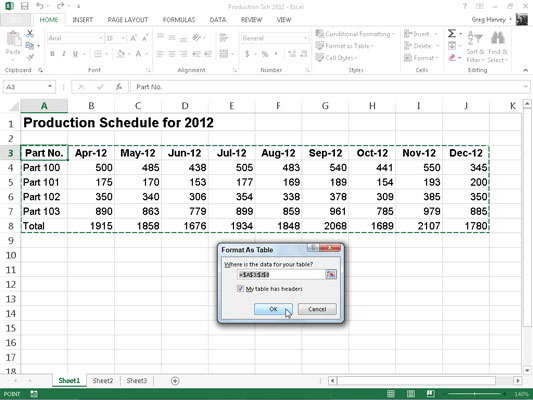The image size is (533, 400).
Task: Toggle Bold formatting button
Action: 52,54
